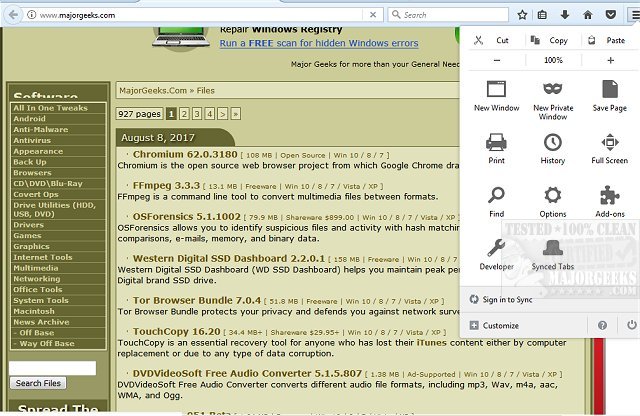This screenshot has width=640, height=416.
Task: Reset zoom via the 100% label
Action: [553, 60]
